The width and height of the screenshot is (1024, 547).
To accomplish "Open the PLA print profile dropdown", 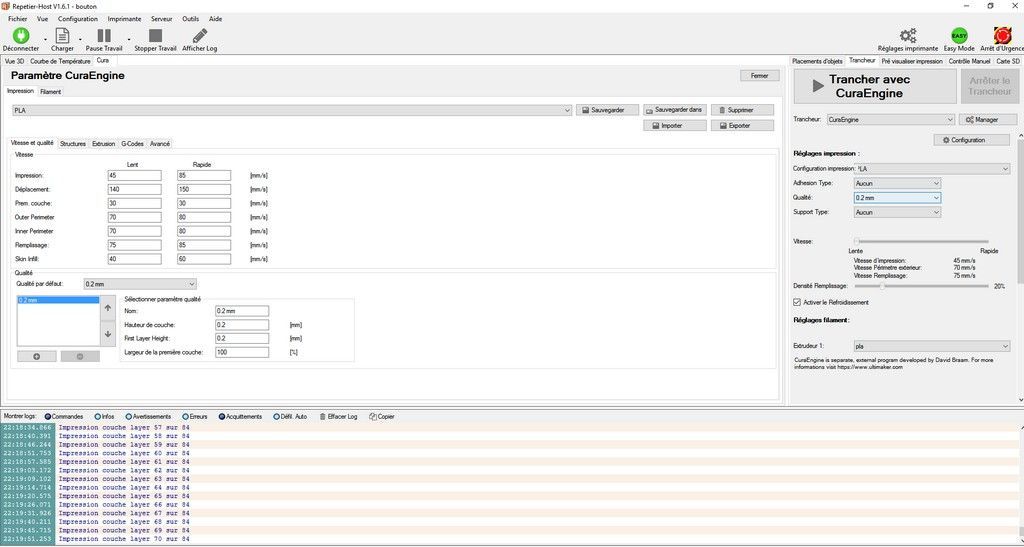I will (x=292, y=111).
